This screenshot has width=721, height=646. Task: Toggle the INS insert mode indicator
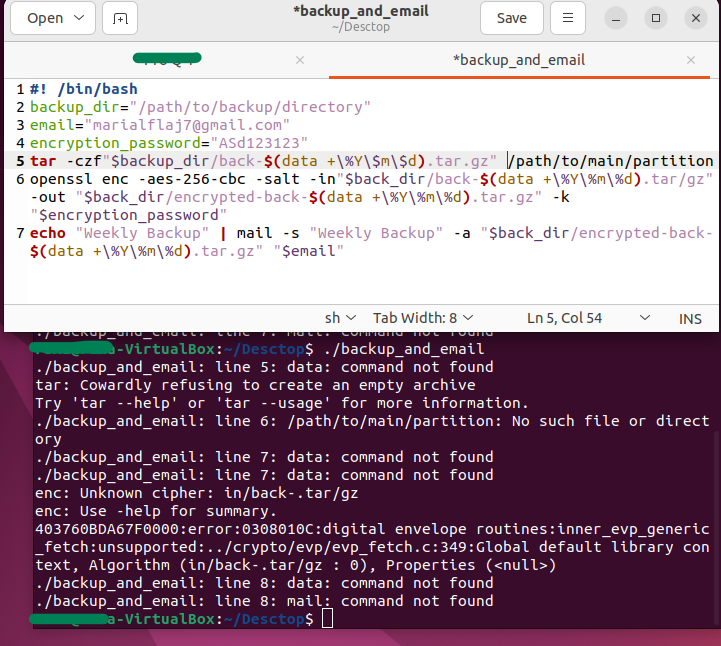[x=690, y=319]
